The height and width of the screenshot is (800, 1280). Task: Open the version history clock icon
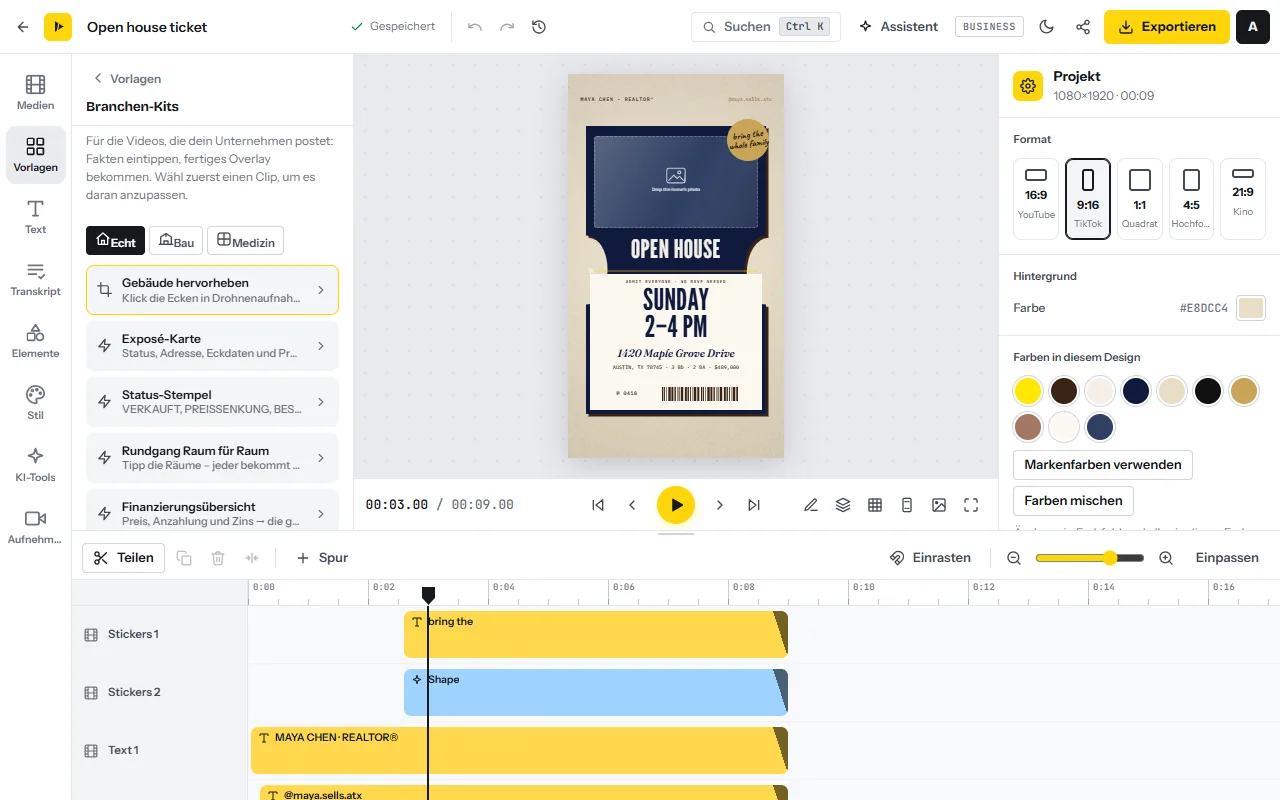coord(539,27)
